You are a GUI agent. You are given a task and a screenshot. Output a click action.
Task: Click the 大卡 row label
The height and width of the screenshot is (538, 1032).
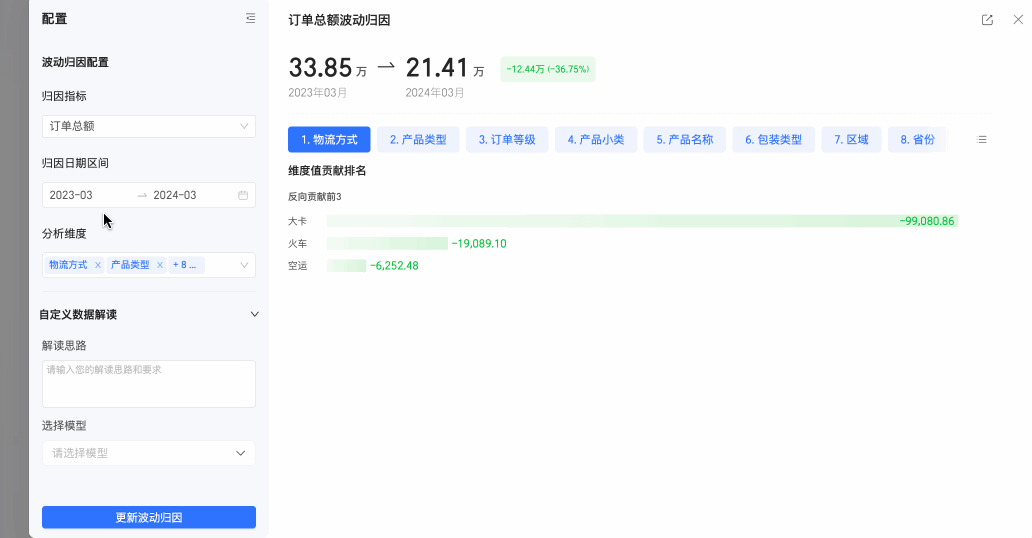(x=297, y=221)
